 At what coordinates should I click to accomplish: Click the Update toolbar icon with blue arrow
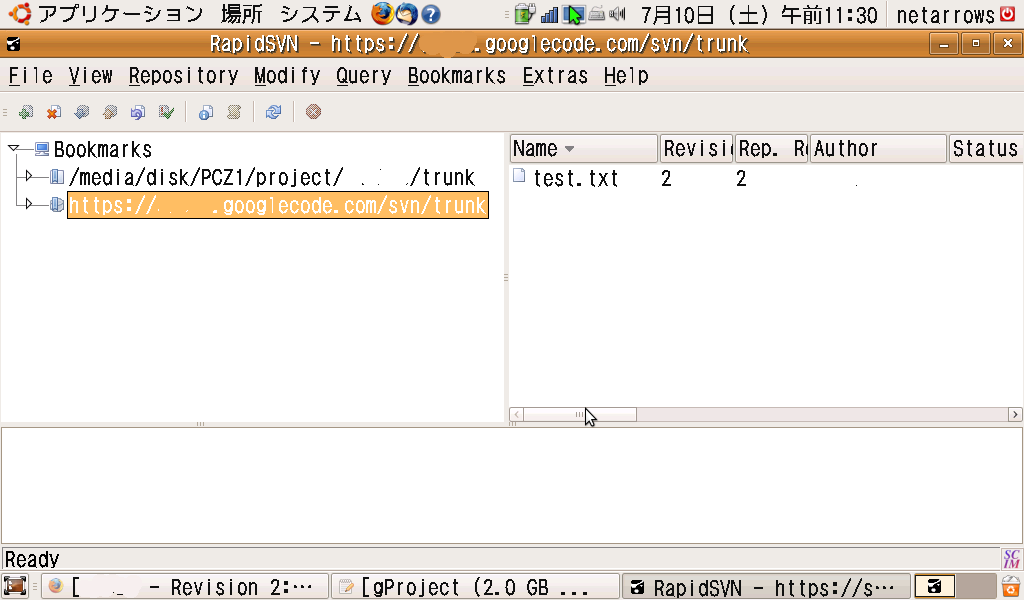pyautogui.click(x=82, y=112)
